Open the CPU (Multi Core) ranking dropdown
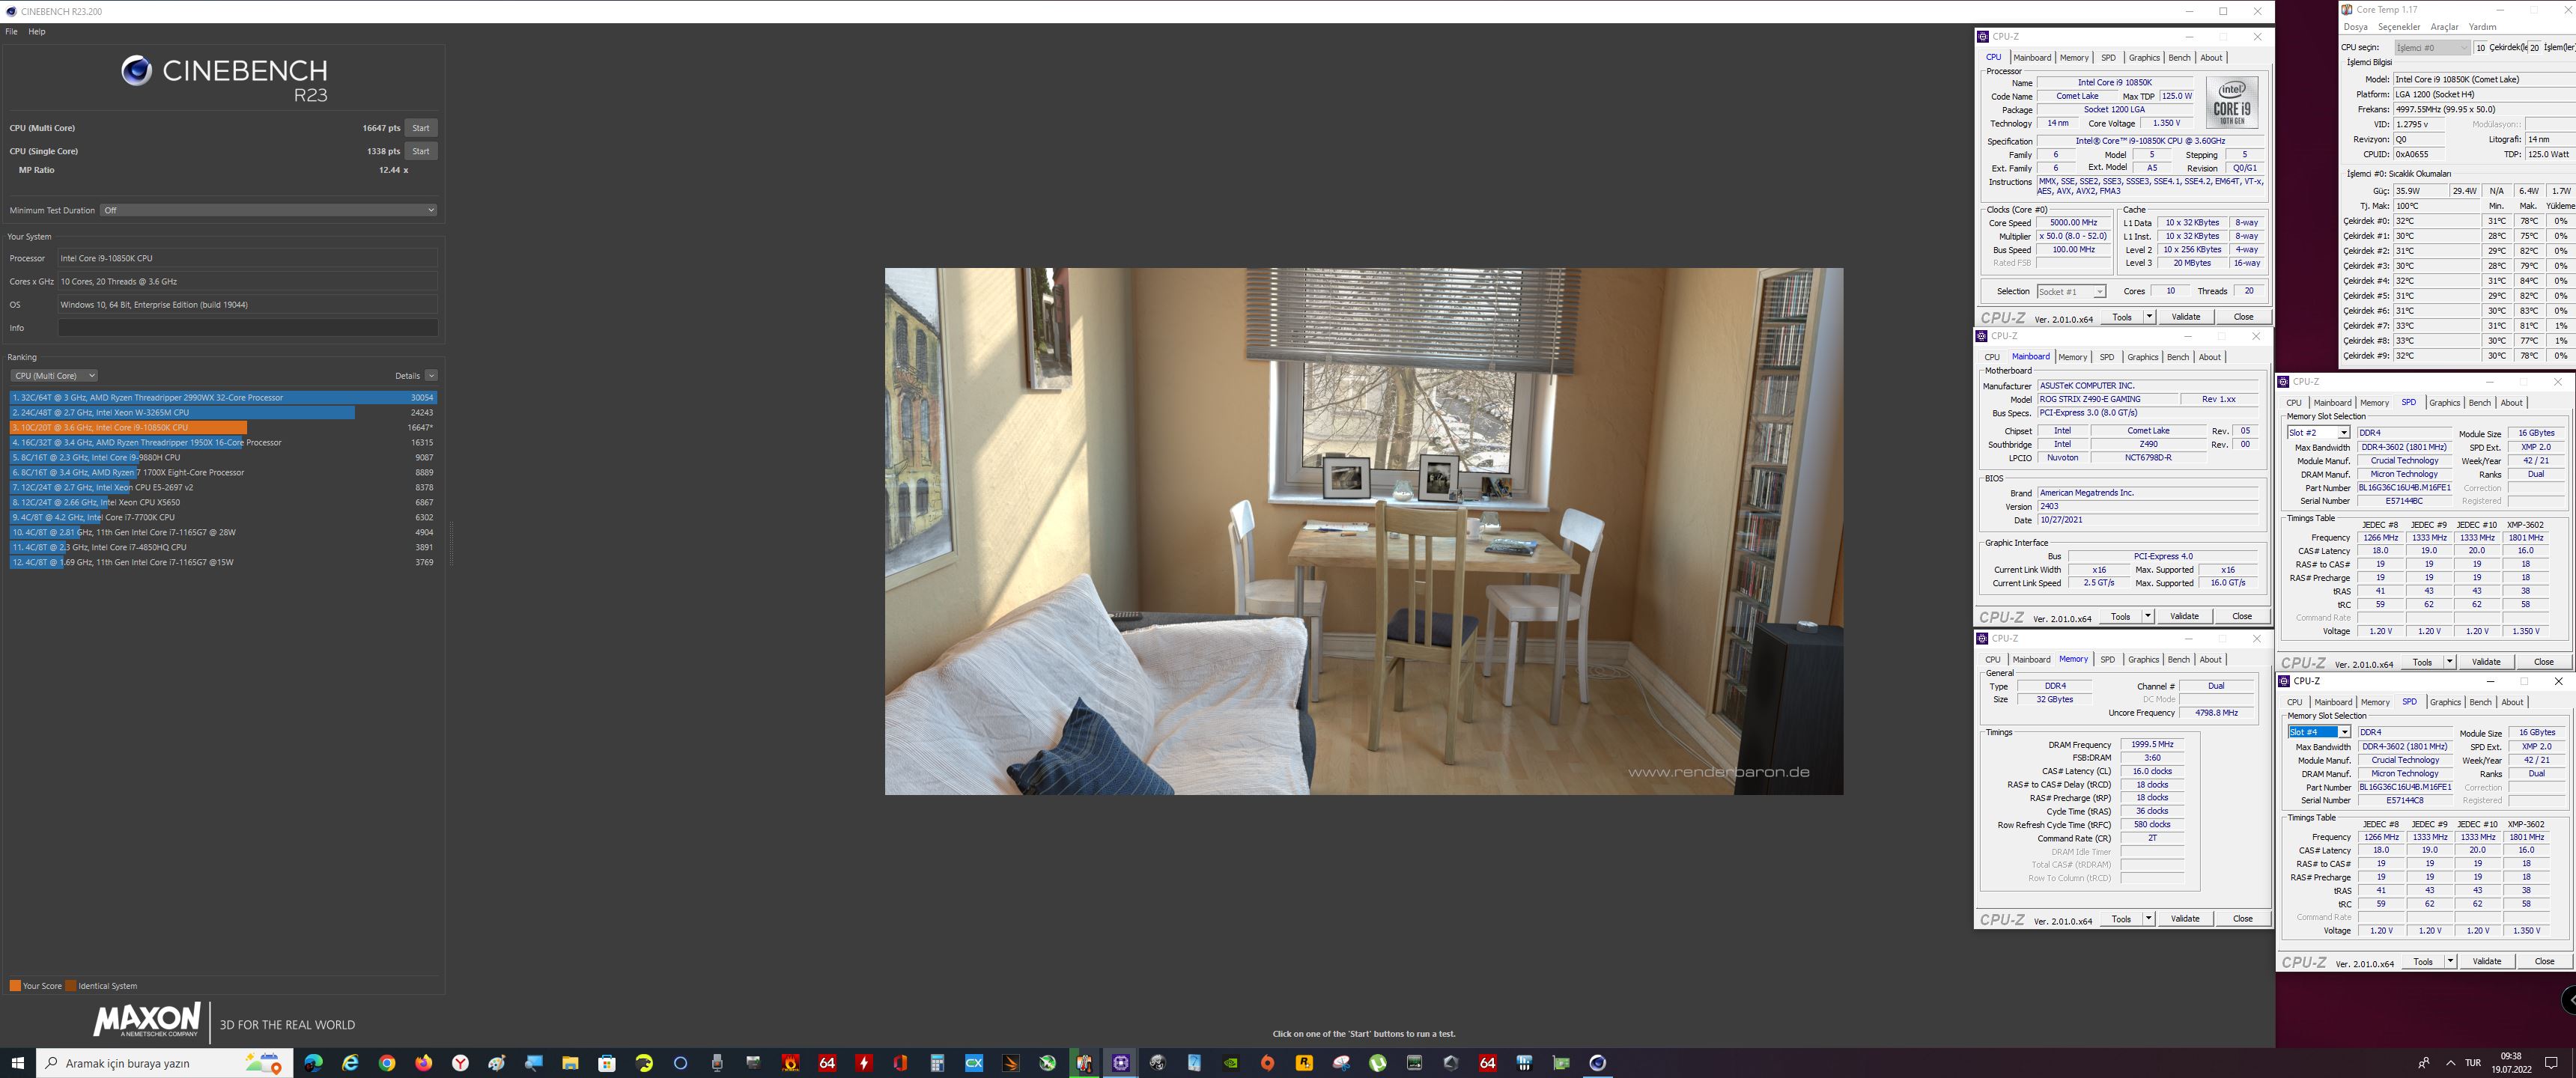Image resolution: width=2576 pixels, height=1078 pixels. click(x=54, y=376)
